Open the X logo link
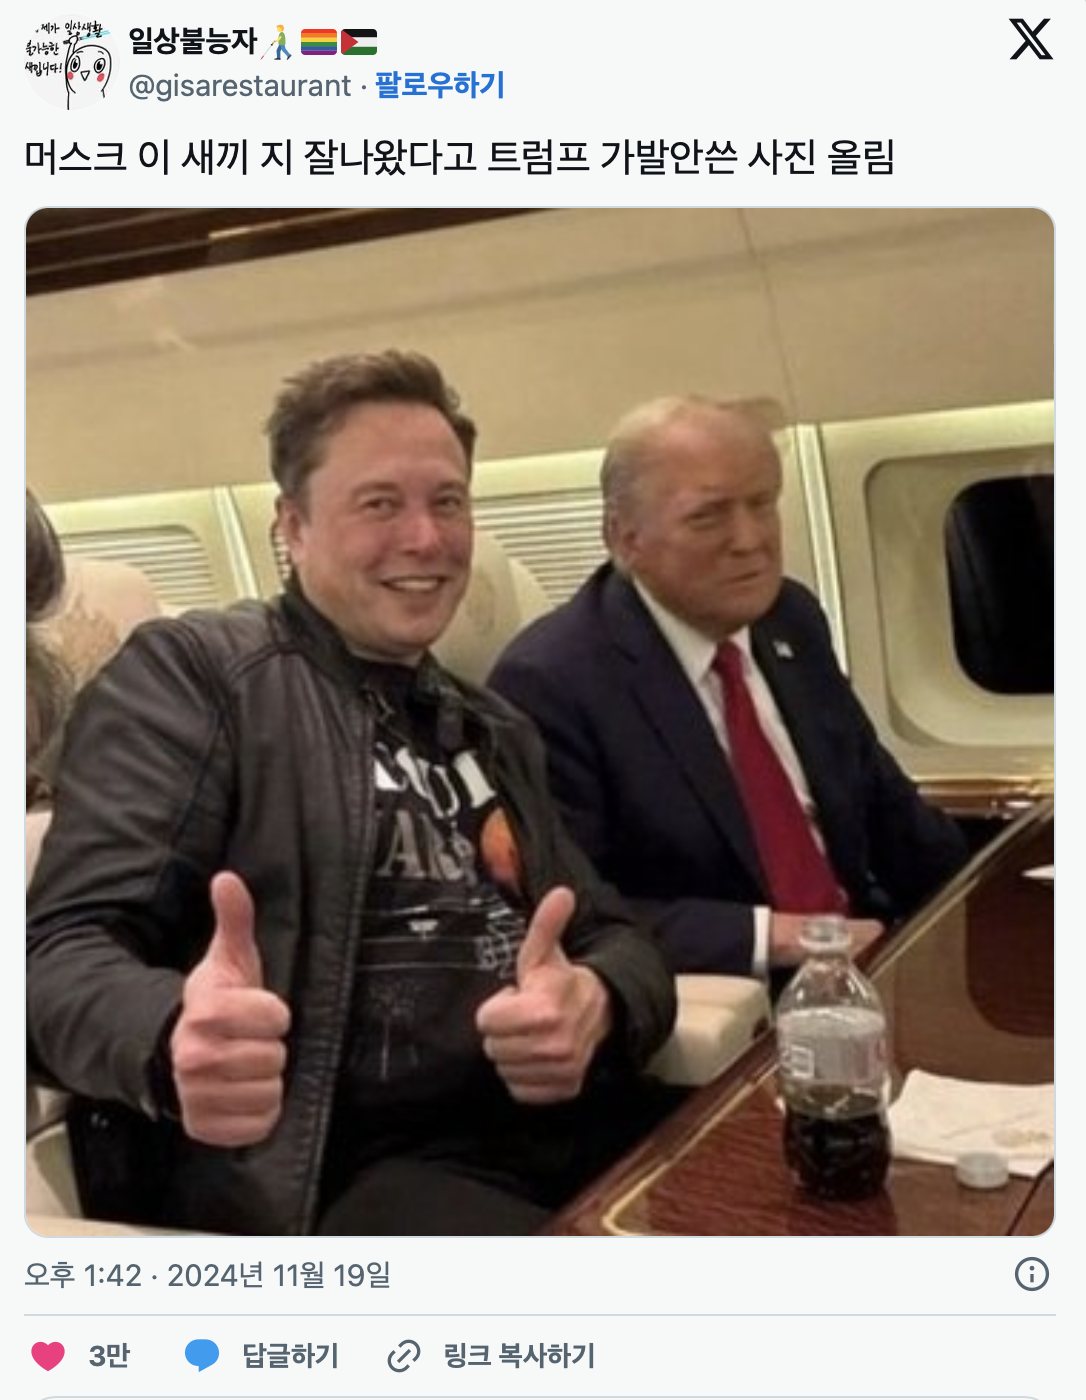The image size is (1086, 1400). click(x=1031, y=40)
